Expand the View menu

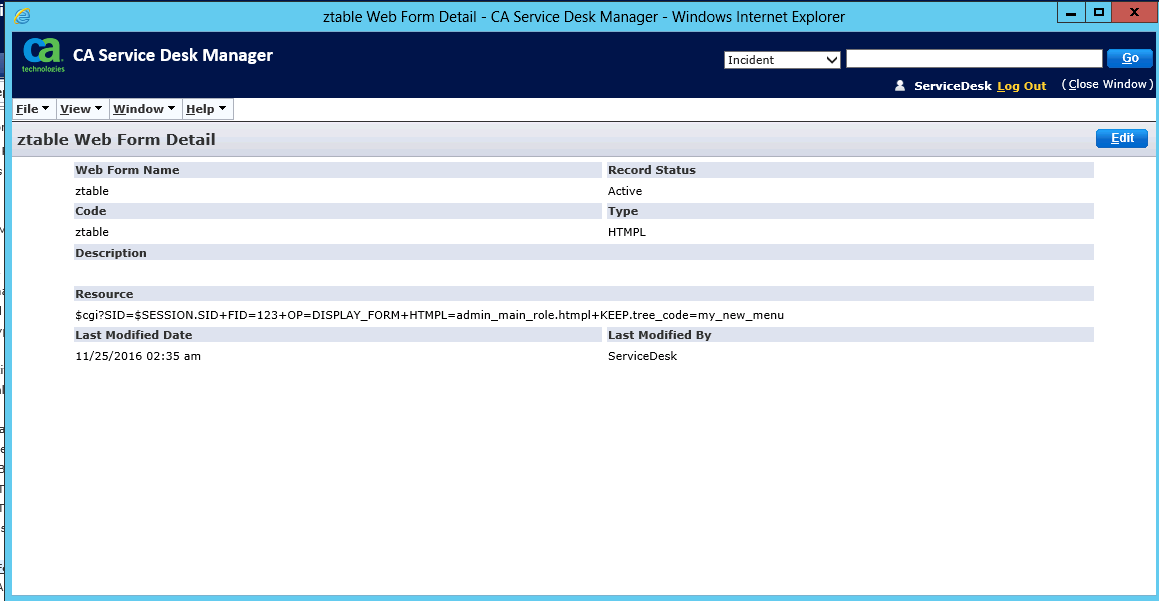pos(81,109)
